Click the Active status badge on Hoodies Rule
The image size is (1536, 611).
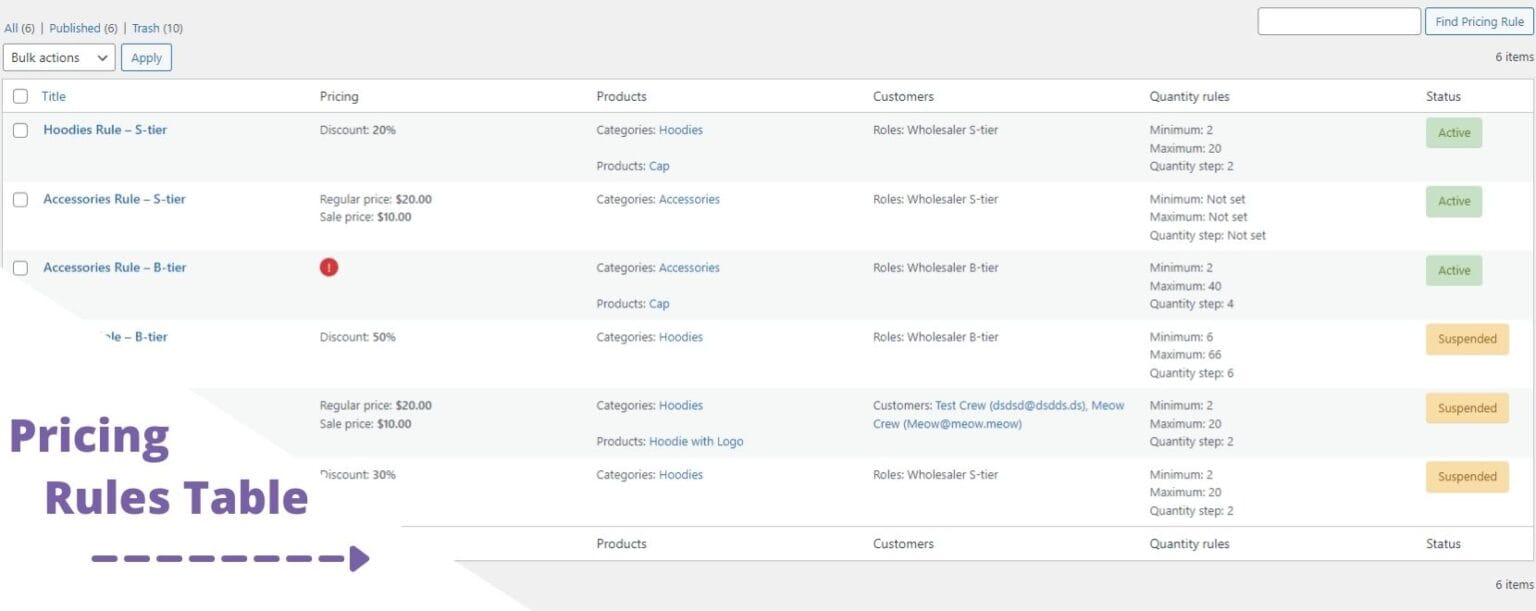click(x=1453, y=132)
